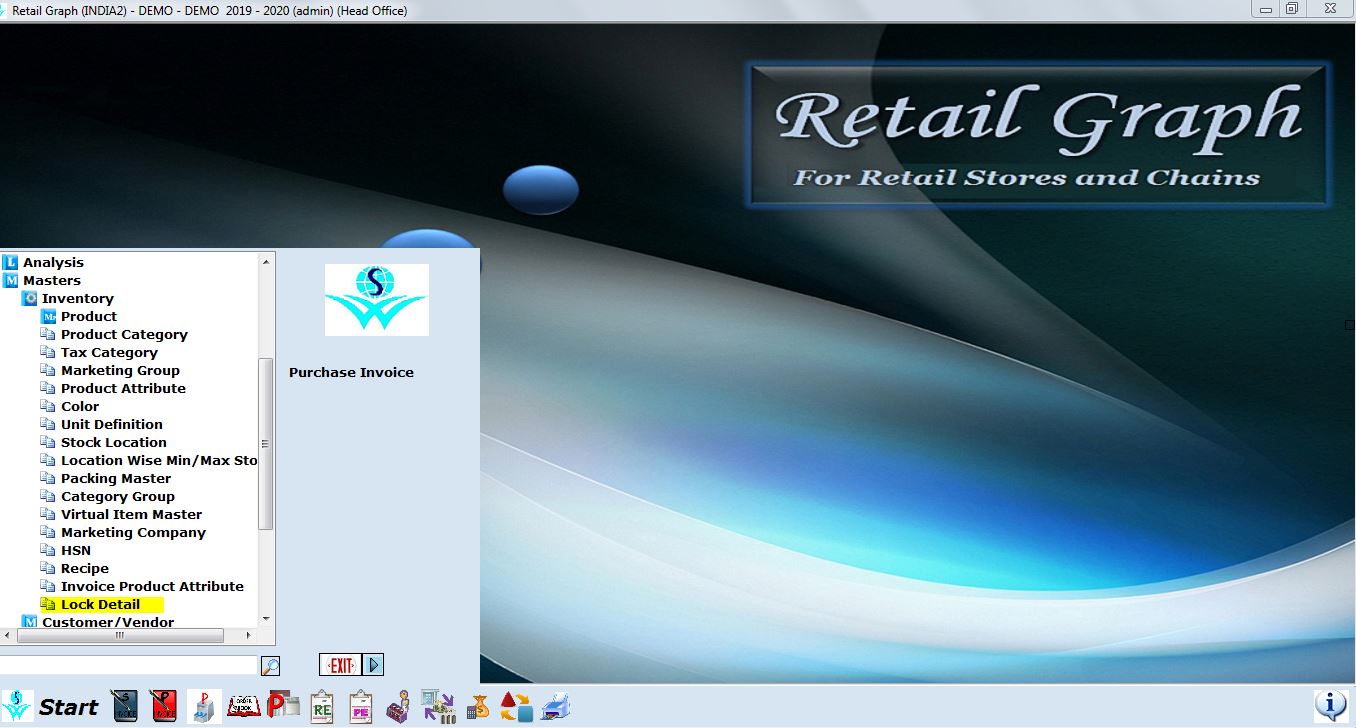This screenshot has width=1356, height=728.
Task: Open Product Category master
Action: (124, 334)
